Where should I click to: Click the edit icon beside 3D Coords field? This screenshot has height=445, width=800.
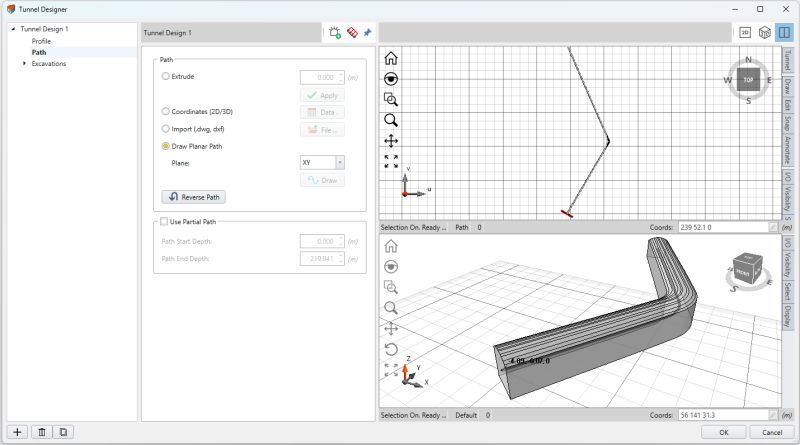pyautogui.click(x=773, y=415)
